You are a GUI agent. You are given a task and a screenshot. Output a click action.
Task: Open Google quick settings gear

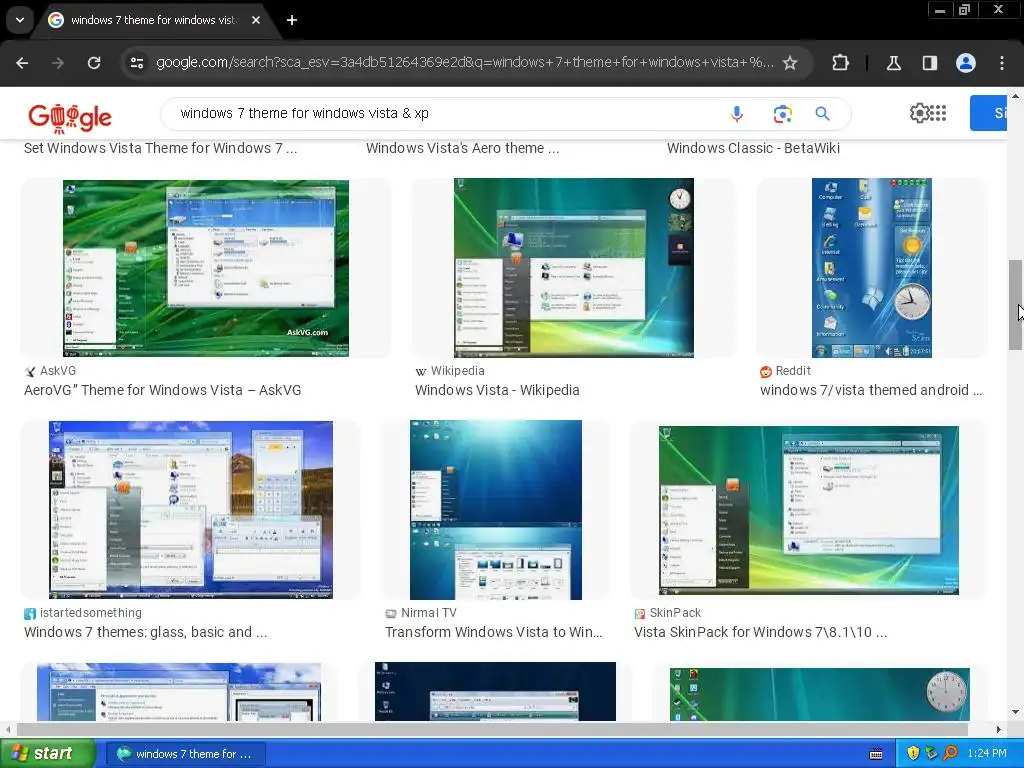click(x=919, y=113)
